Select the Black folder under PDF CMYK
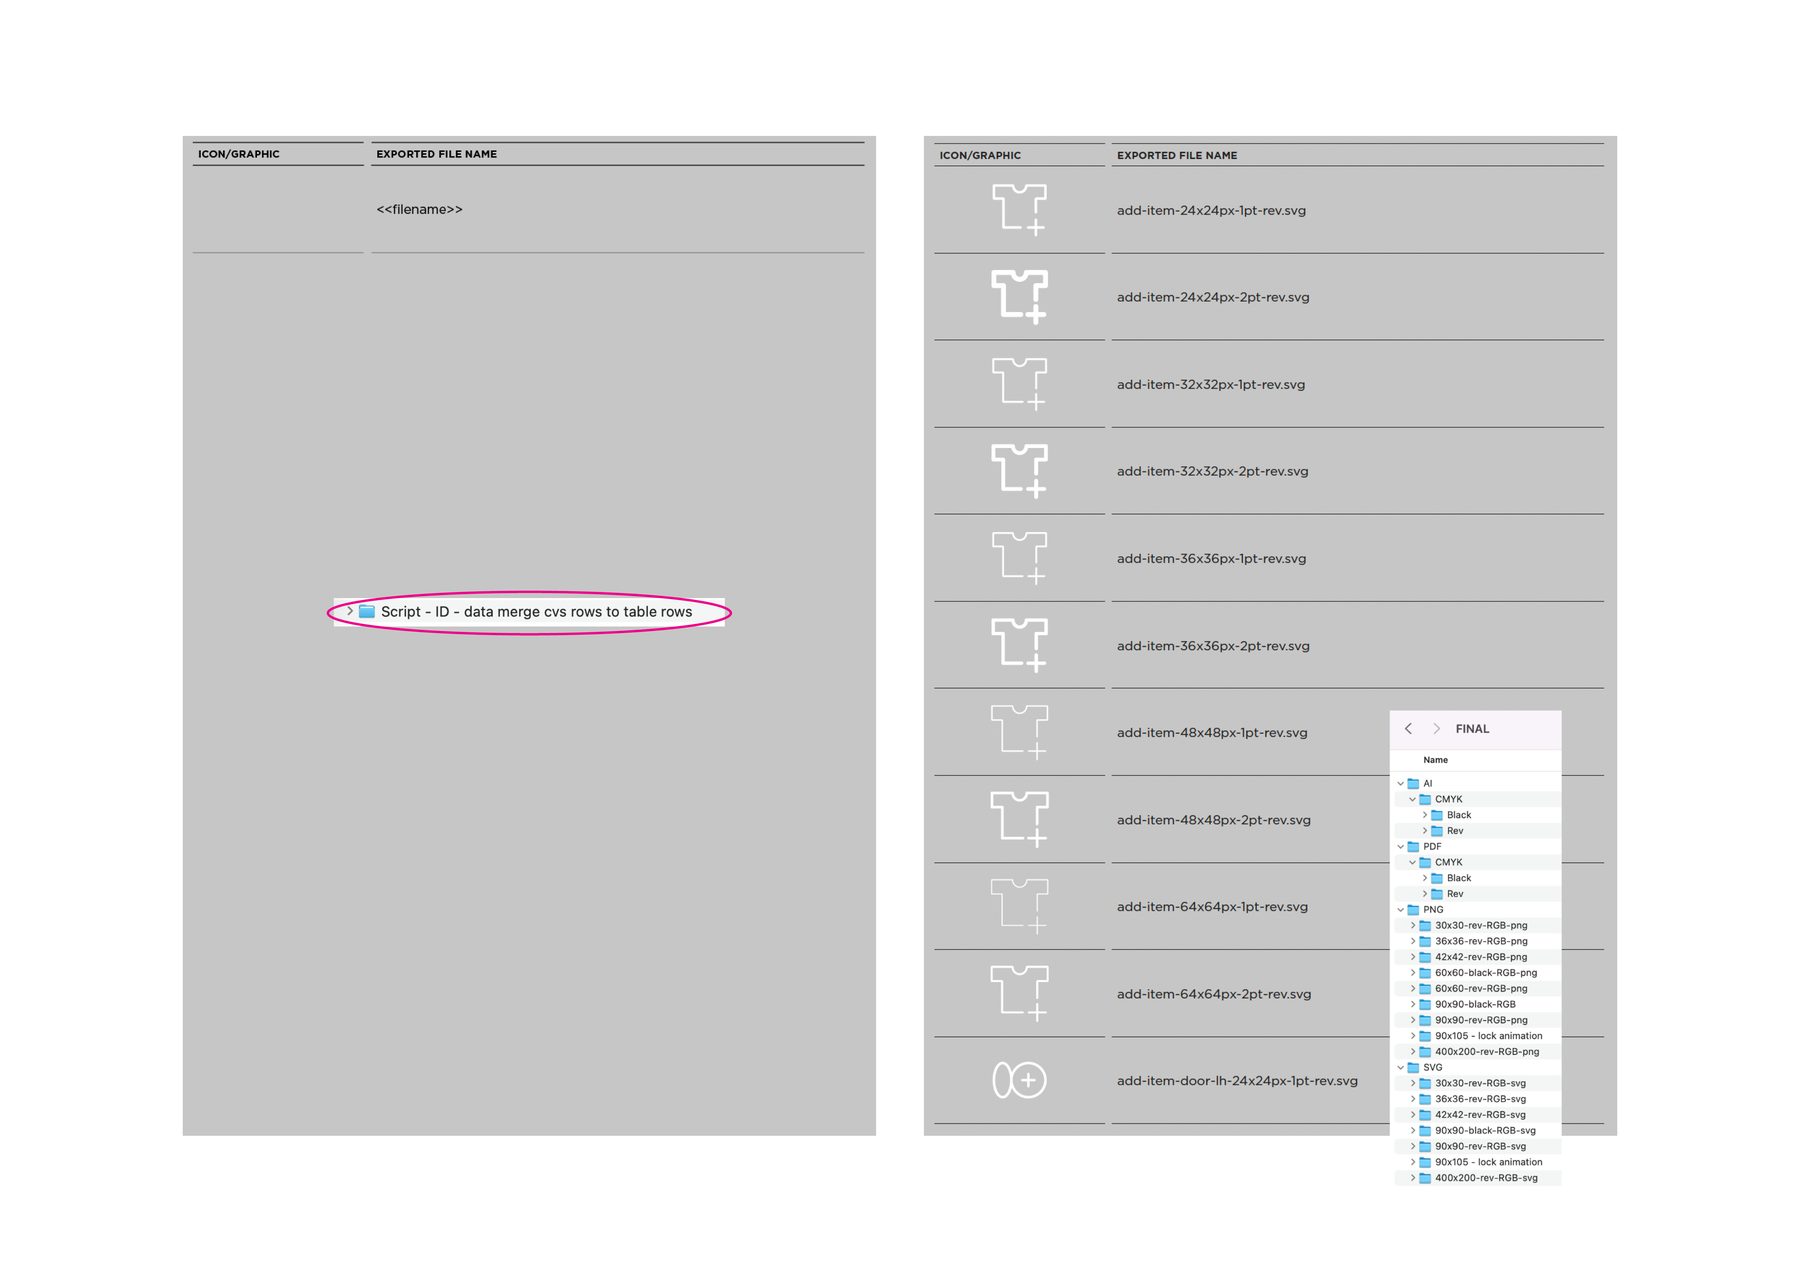This screenshot has width=1800, height=1271. (1476, 878)
